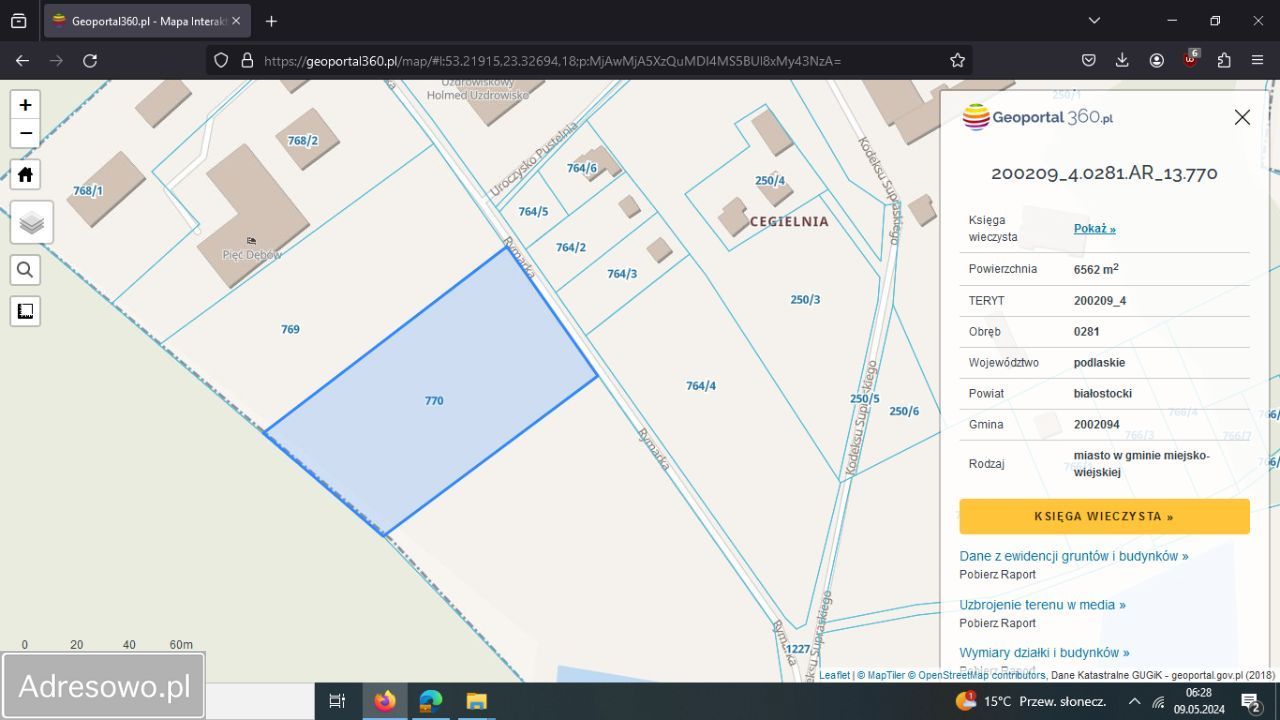Click the tracking protection shield icon
1280x720 pixels.
[x=222, y=60]
